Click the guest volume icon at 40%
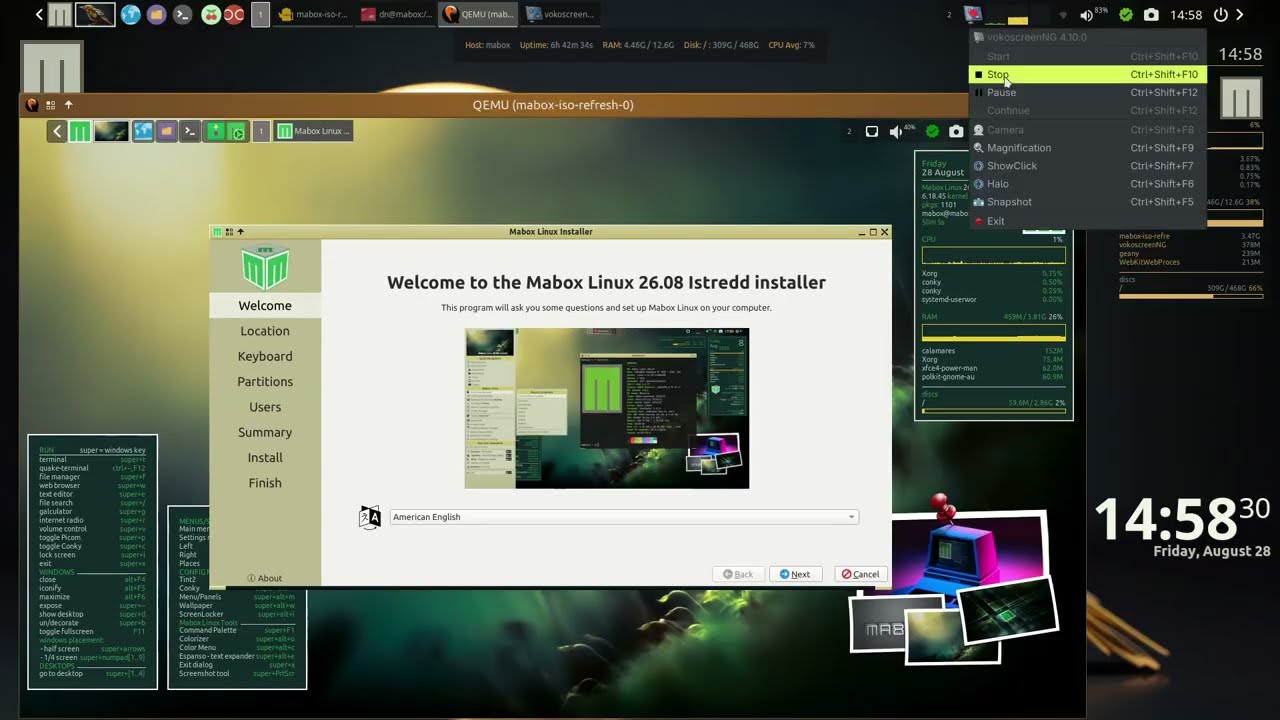The image size is (1280, 720). pyautogui.click(x=903, y=131)
